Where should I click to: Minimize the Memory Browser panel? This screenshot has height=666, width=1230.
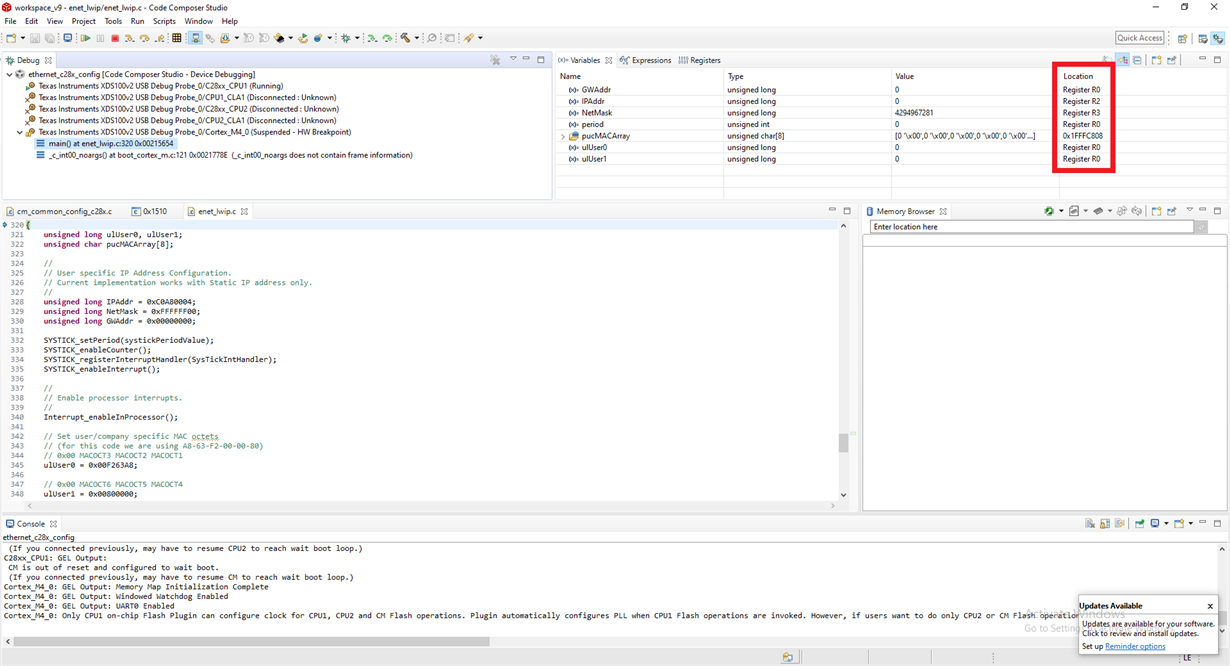coord(1202,210)
